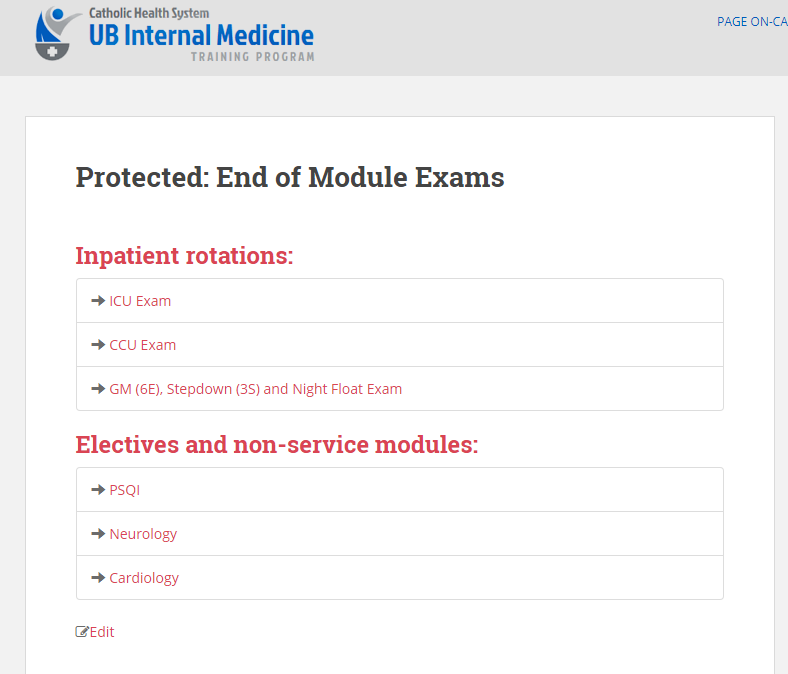Open the ICU Exam link
The height and width of the screenshot is (674, 788).
click(140, 301)
